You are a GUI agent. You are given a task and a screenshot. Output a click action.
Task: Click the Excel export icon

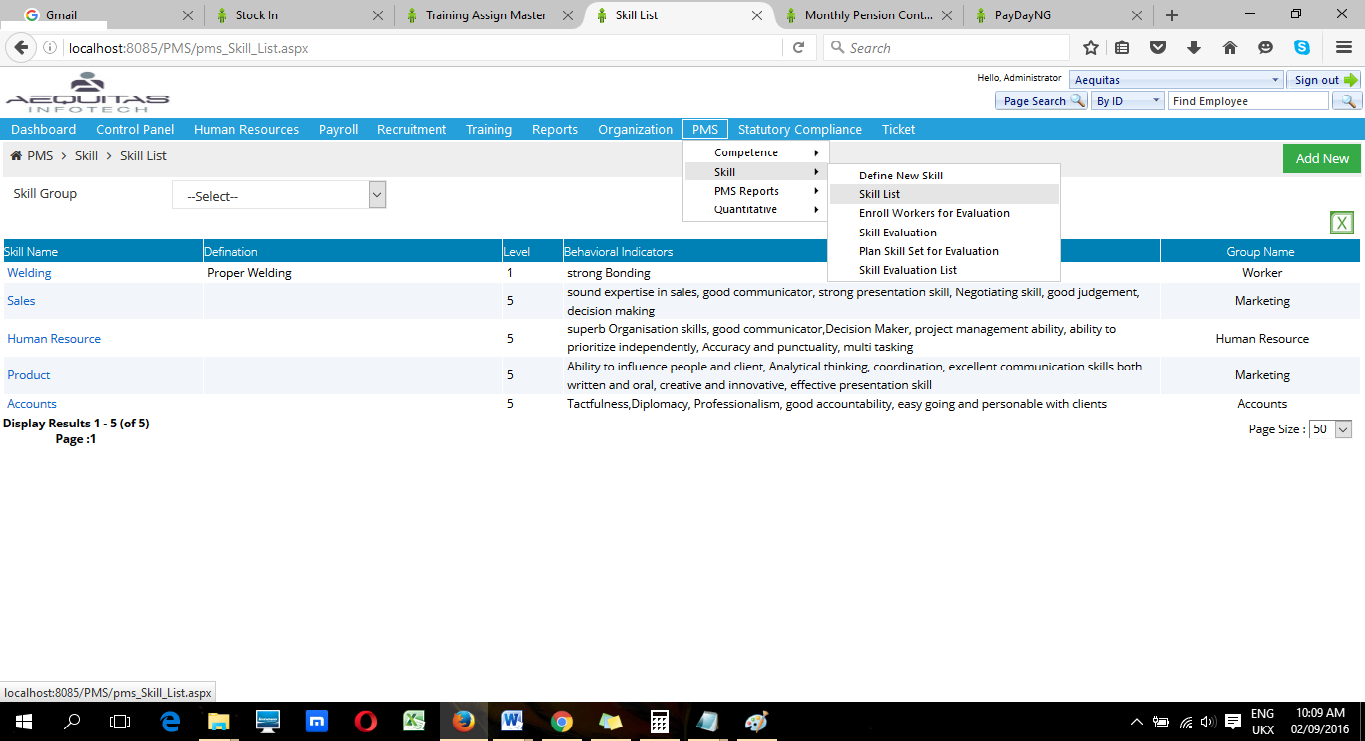pos(1342,223)
